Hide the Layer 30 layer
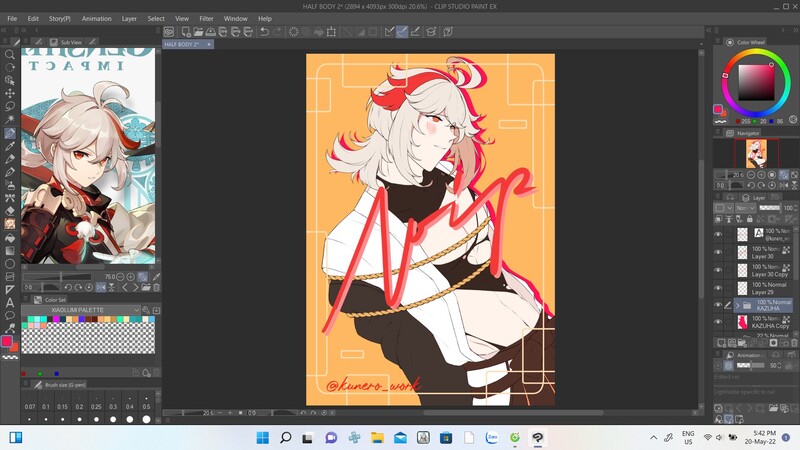This screenshot has height=450, width=800. click(x=718, y=252)
